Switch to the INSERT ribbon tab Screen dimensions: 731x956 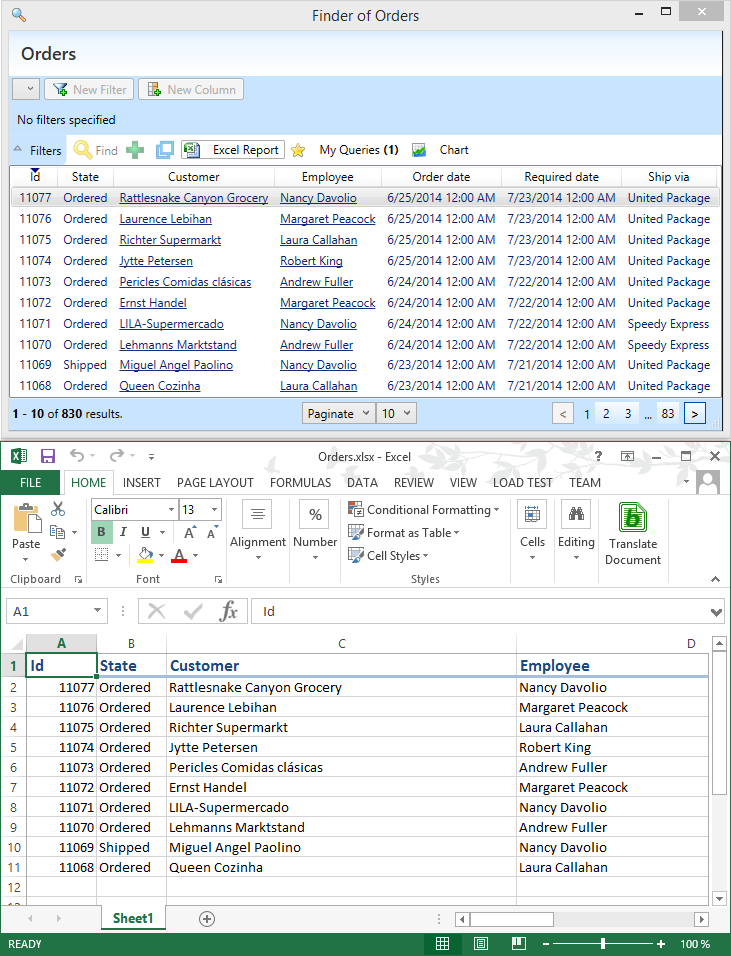point(141,482)
